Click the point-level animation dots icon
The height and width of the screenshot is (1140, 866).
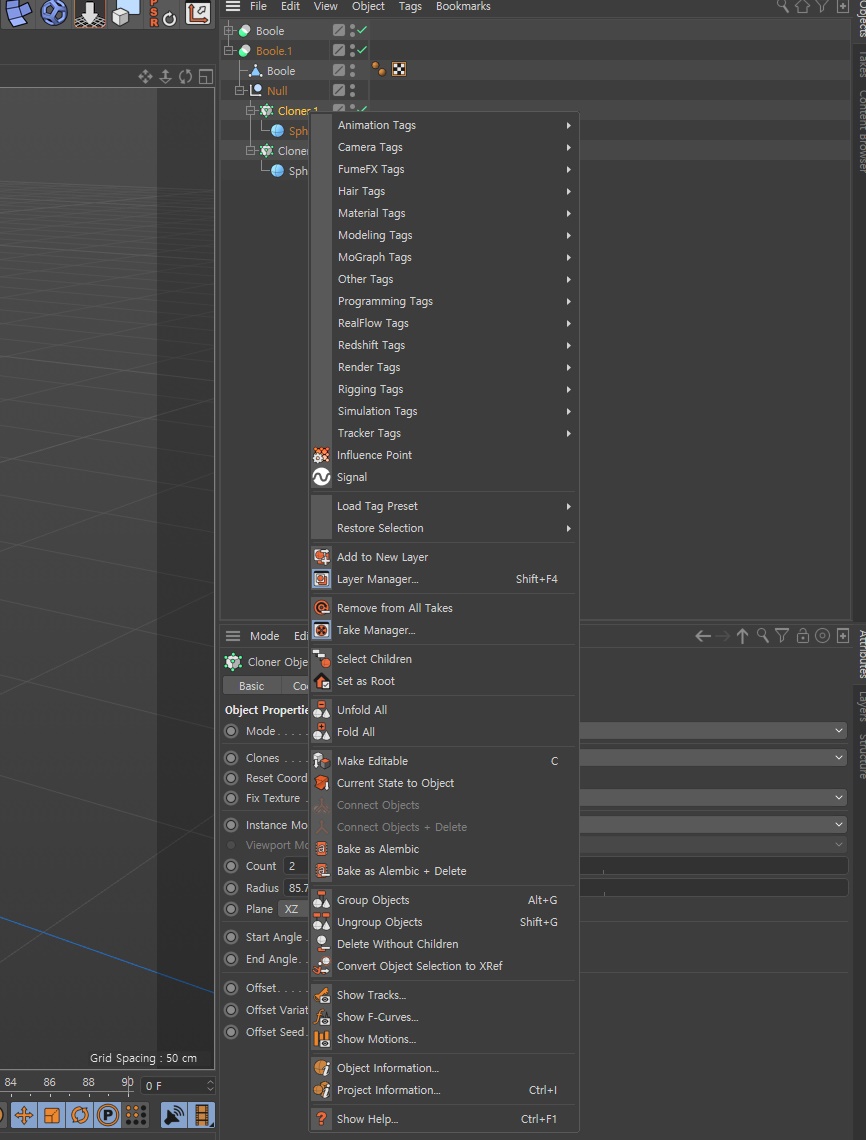click(136, 1115)
